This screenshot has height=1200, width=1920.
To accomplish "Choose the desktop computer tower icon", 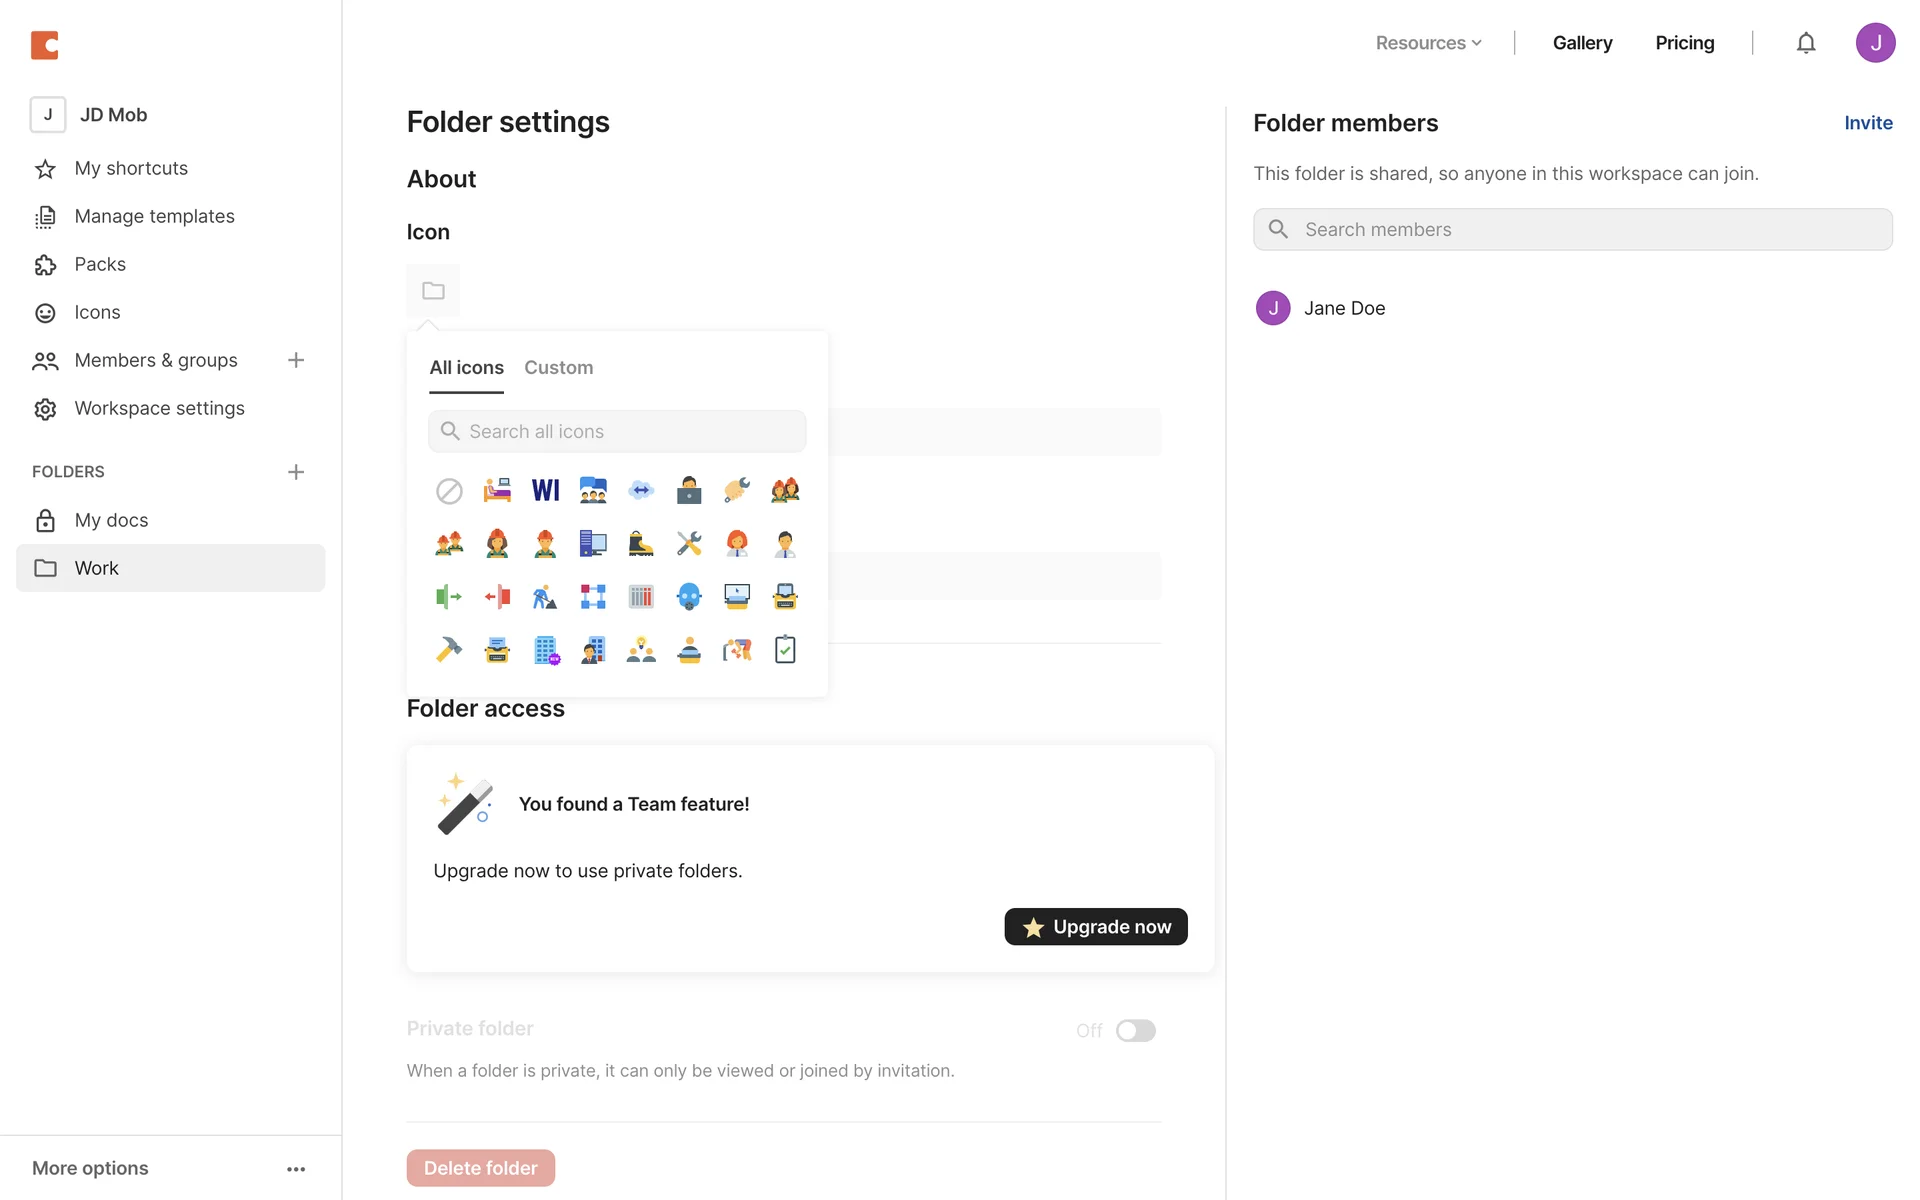I will pos(593,543).
